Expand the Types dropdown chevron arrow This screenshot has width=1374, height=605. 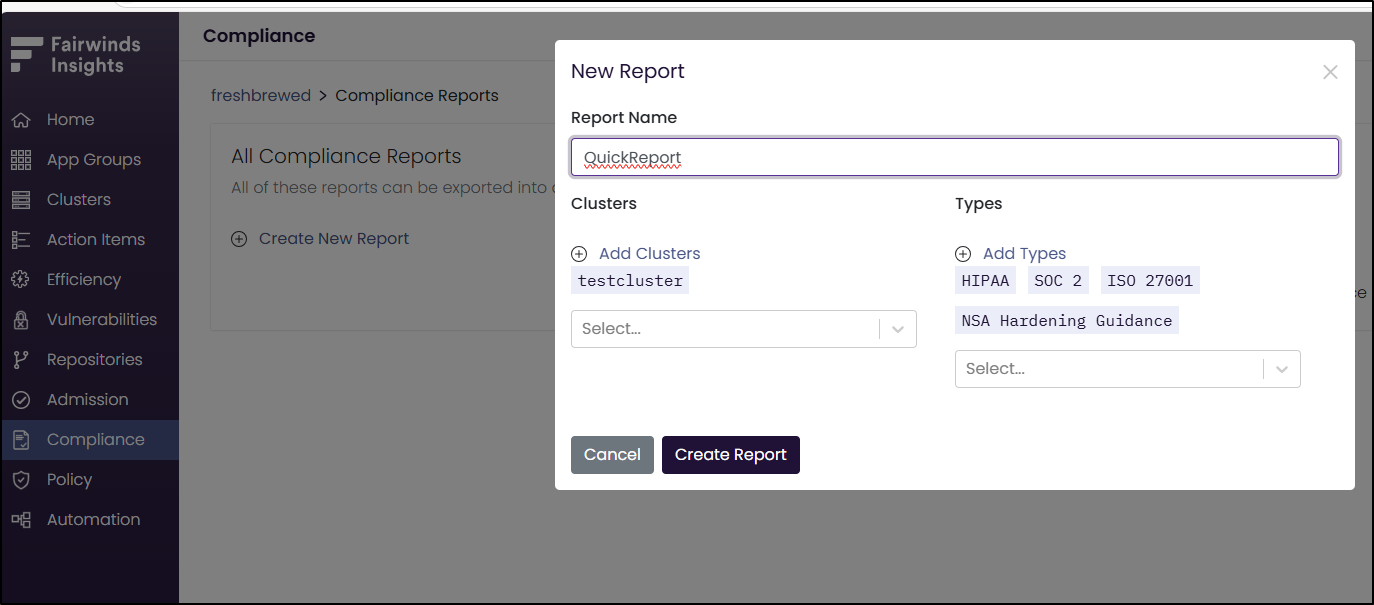[1282, 369]
